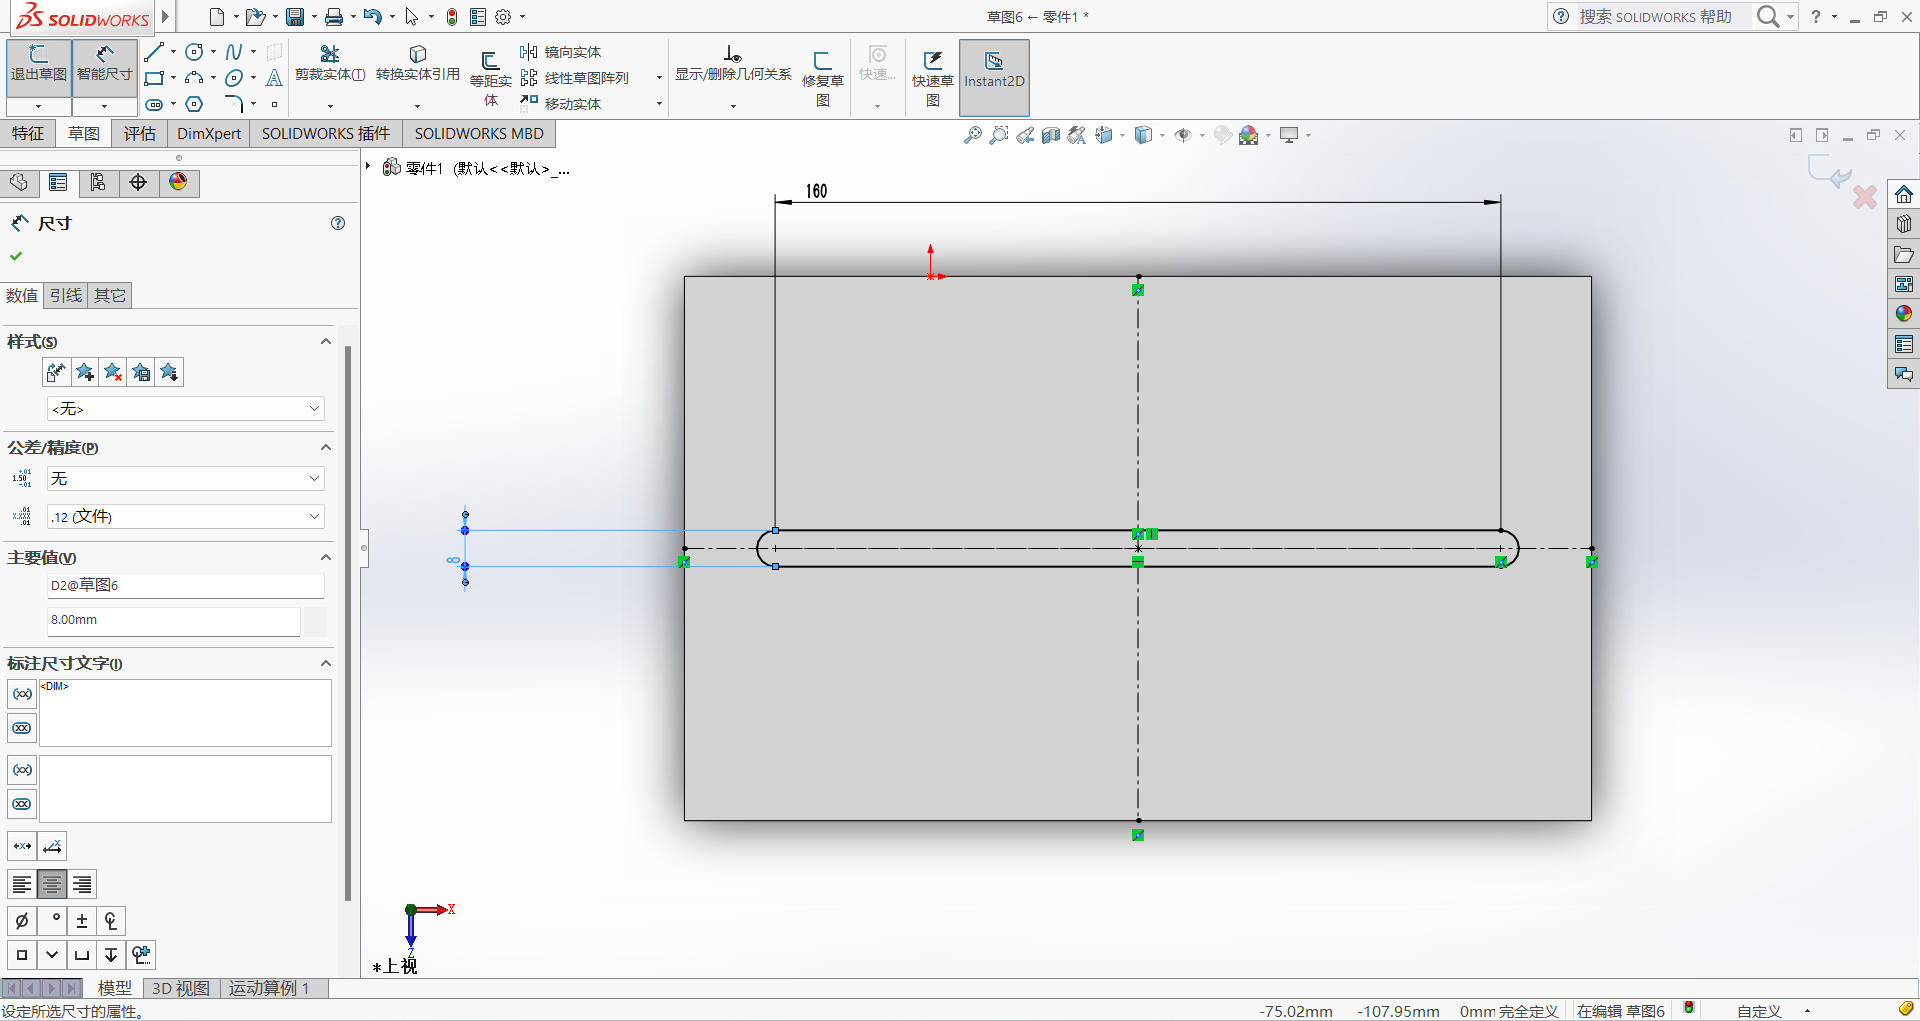Switch to the 引线 (Leaders) tab
The height and width of the screenshot is (1021, 1920).
tap(66, 295)
